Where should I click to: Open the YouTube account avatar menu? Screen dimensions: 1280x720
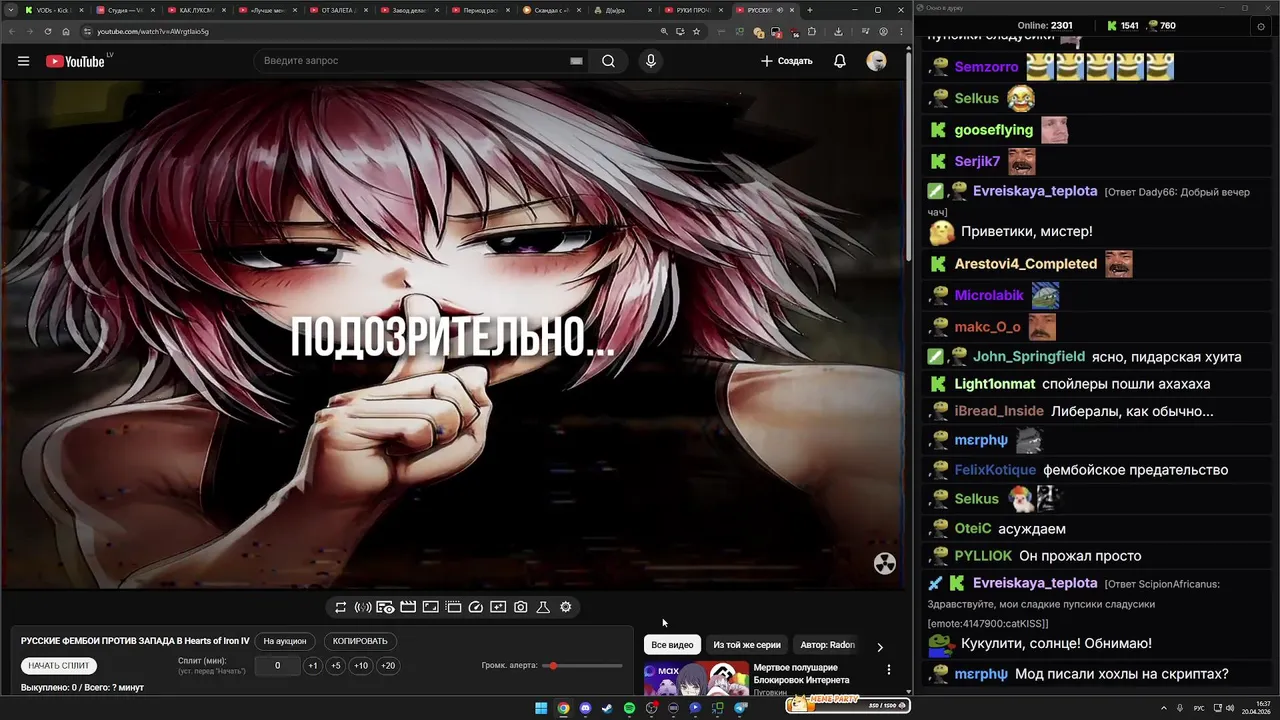[876, 61]
